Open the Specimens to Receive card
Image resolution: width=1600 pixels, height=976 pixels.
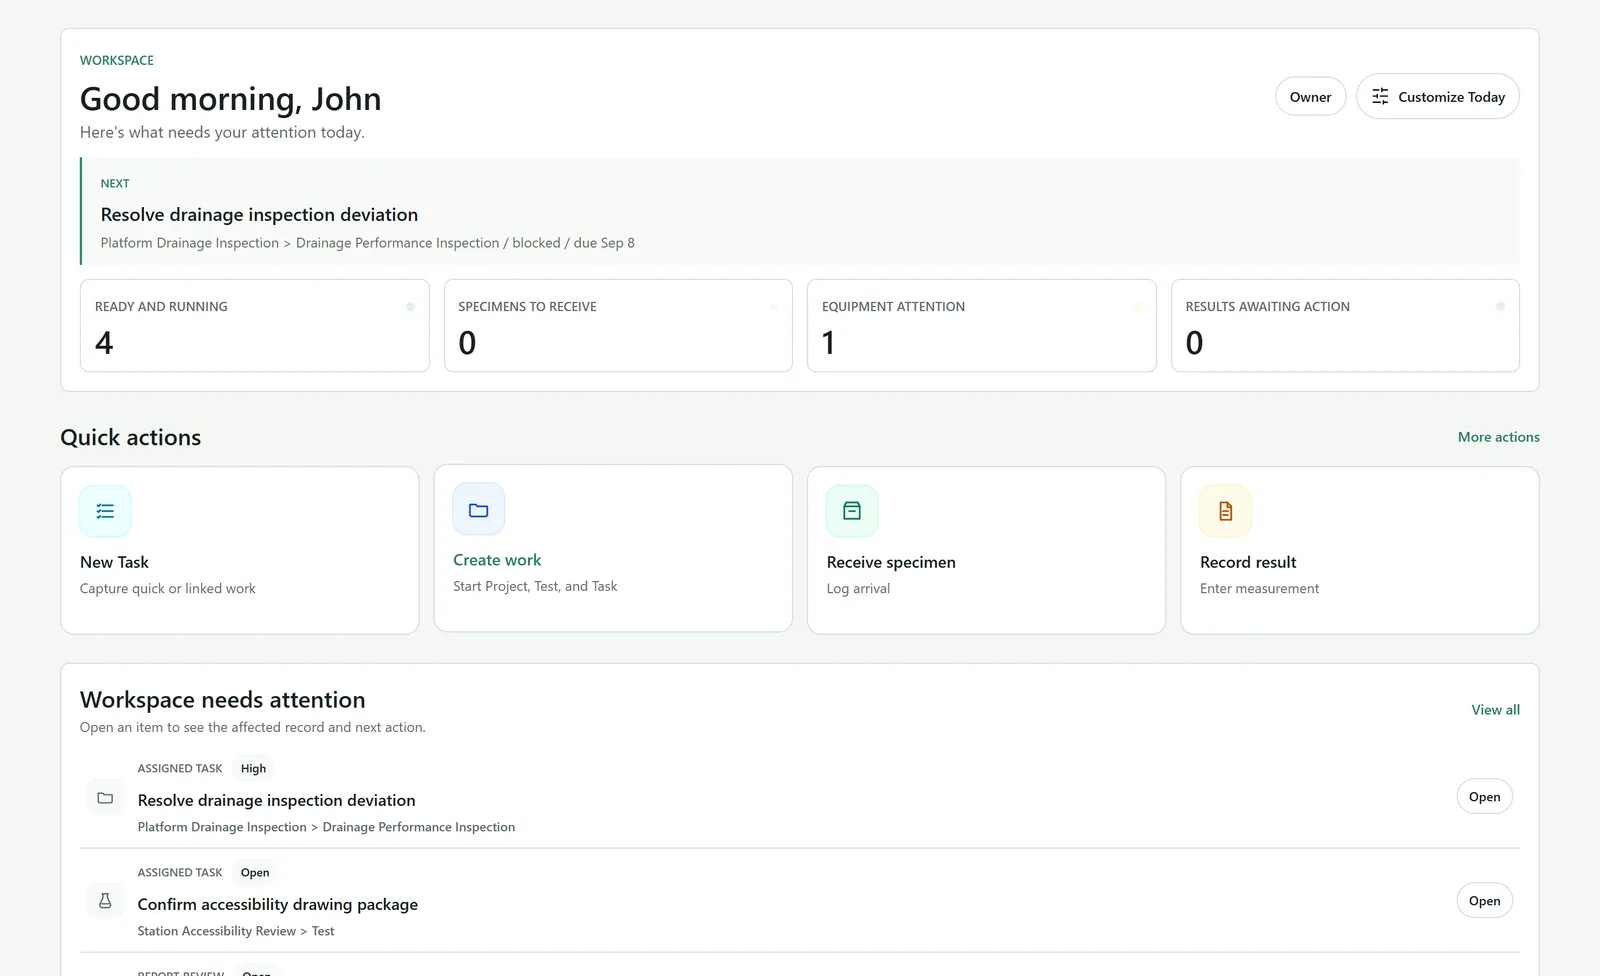(618, 325)
